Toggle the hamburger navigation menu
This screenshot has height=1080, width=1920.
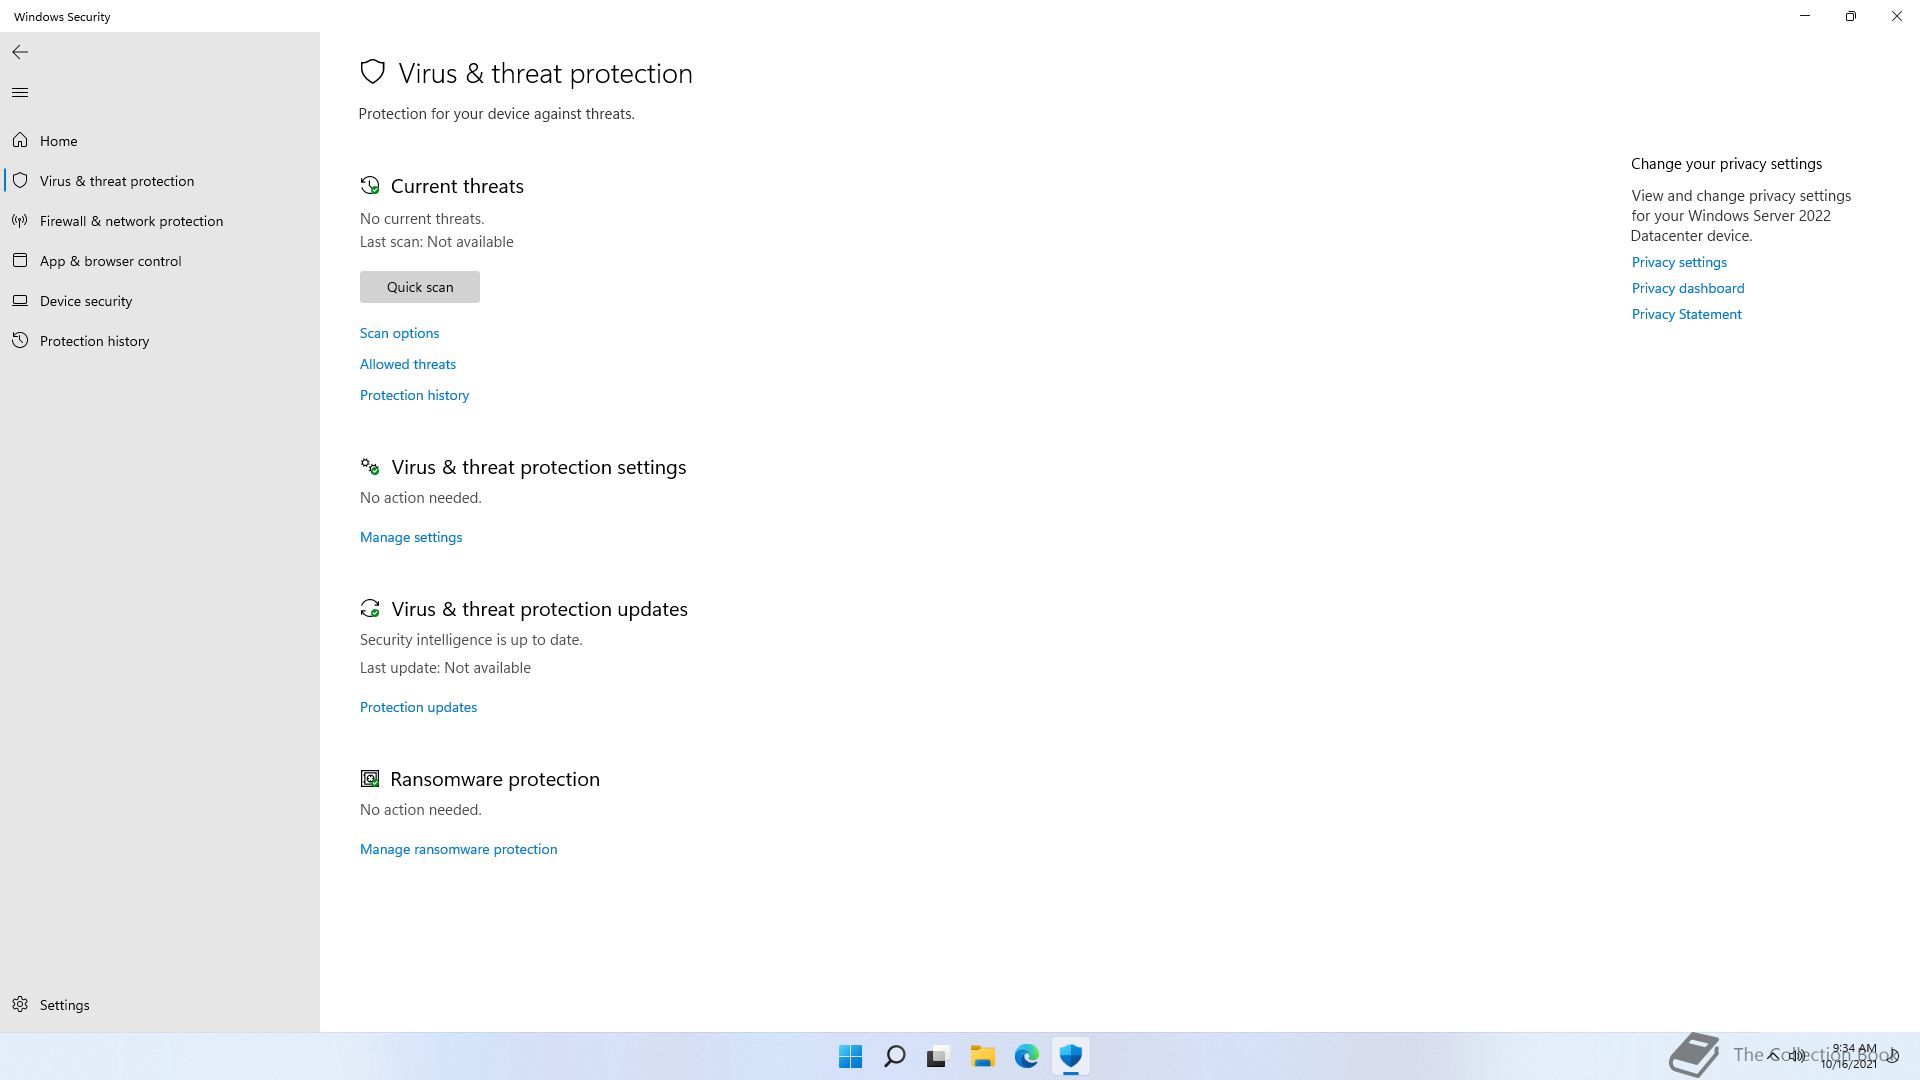click(20, 93)
